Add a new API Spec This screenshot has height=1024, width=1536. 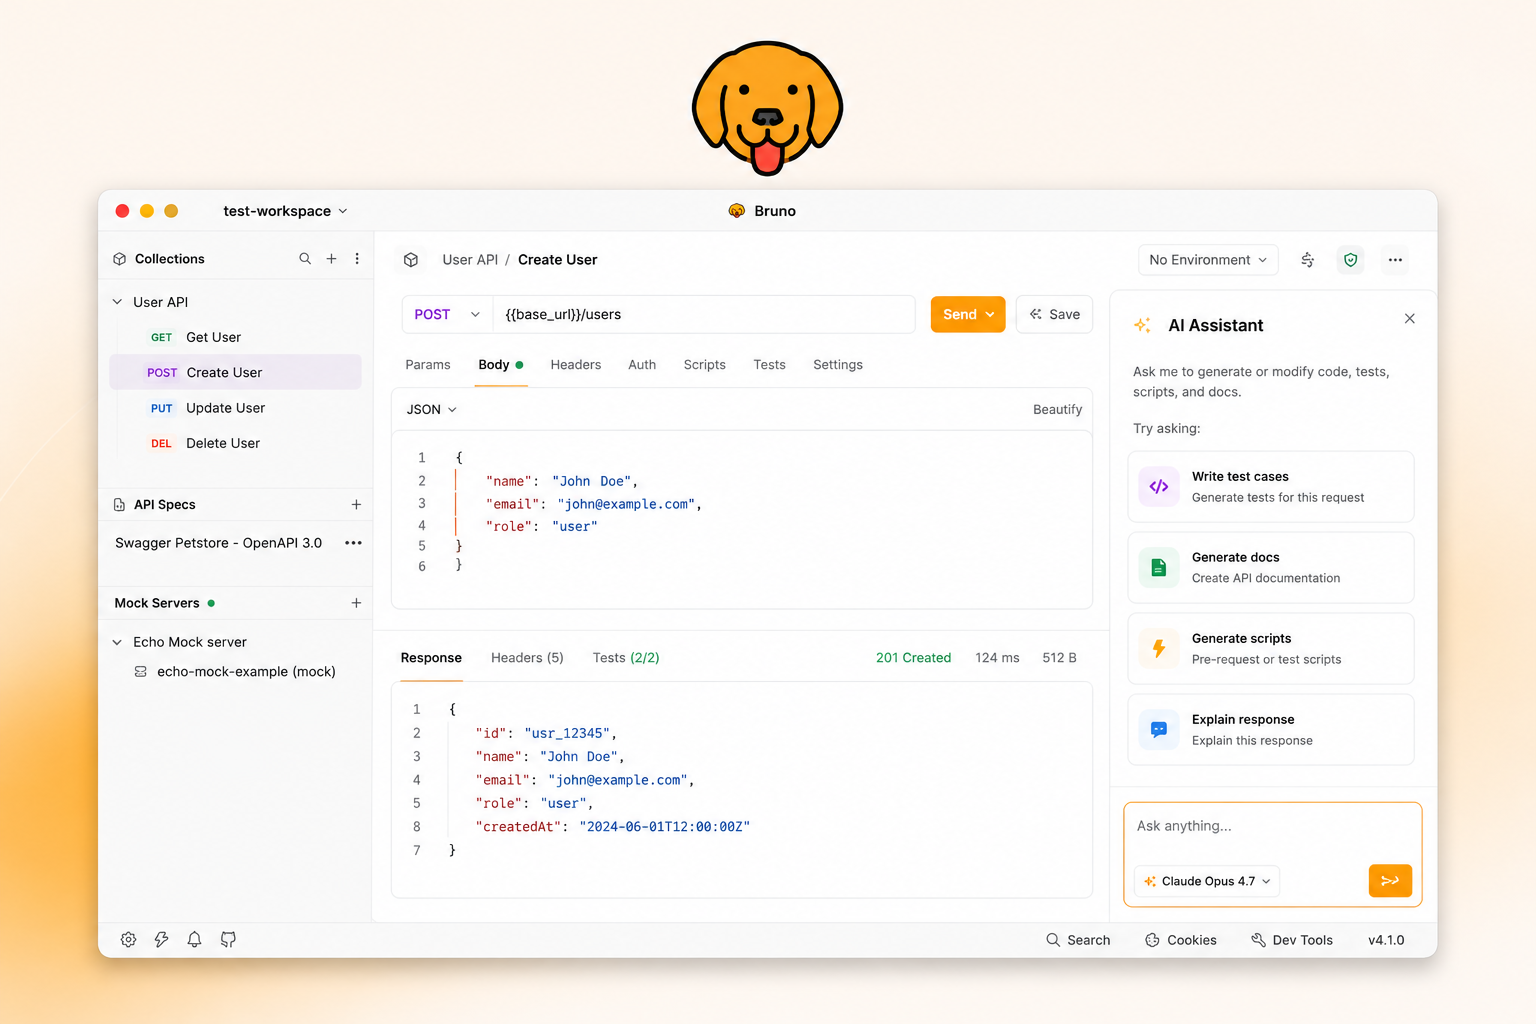click(x=356, y=505)
